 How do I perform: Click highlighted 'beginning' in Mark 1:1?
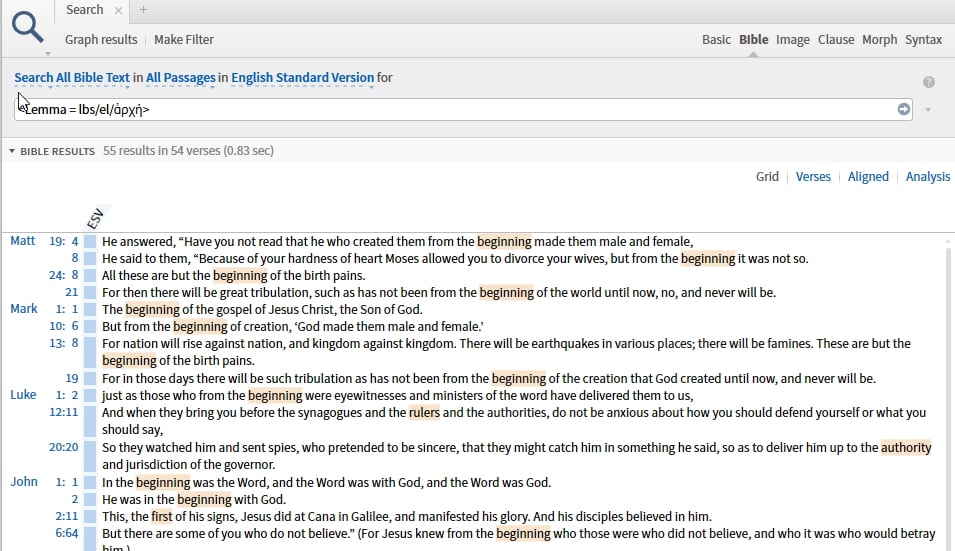tap(152, 310)
